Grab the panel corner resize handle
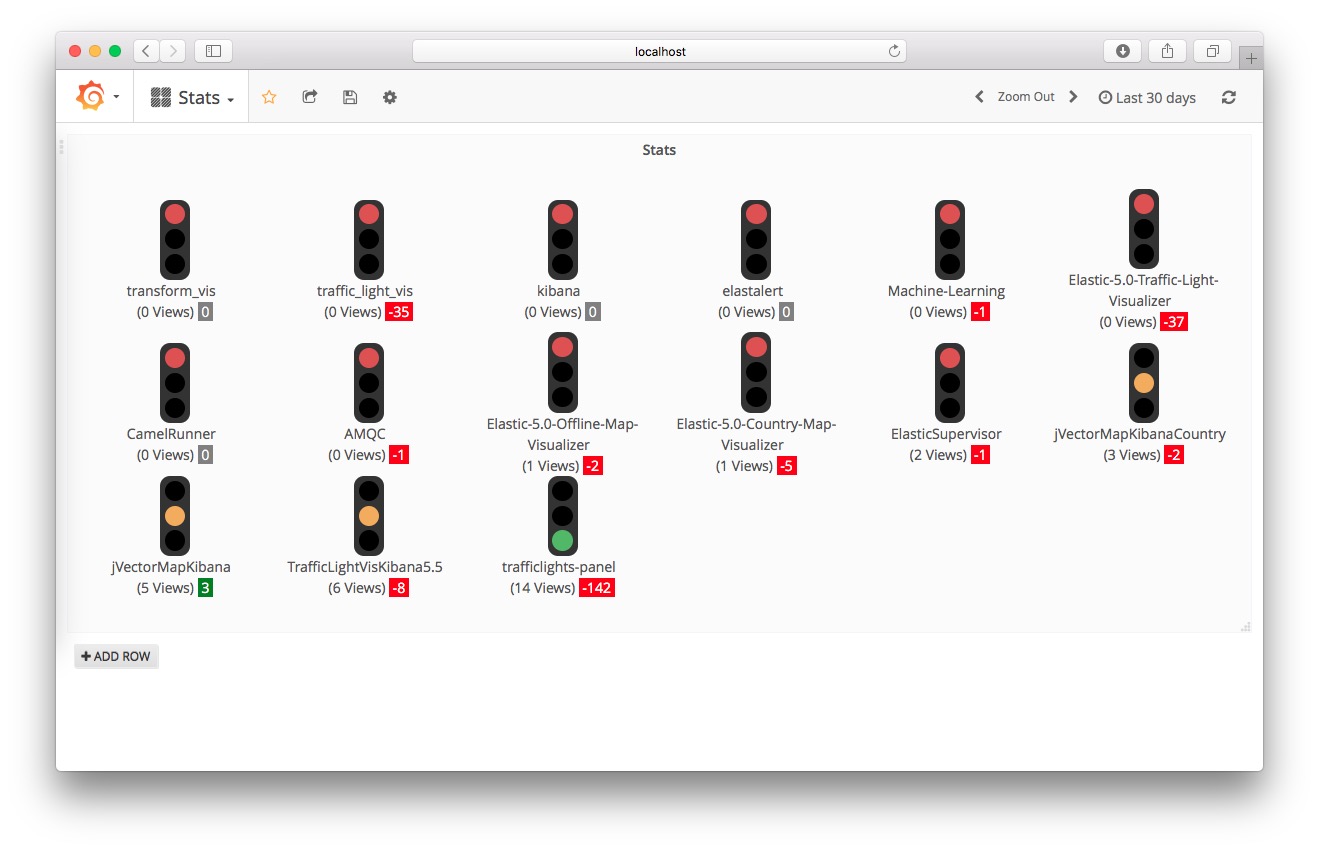Viewport: 1319px width, 851px height. (x=1245, y=627)
